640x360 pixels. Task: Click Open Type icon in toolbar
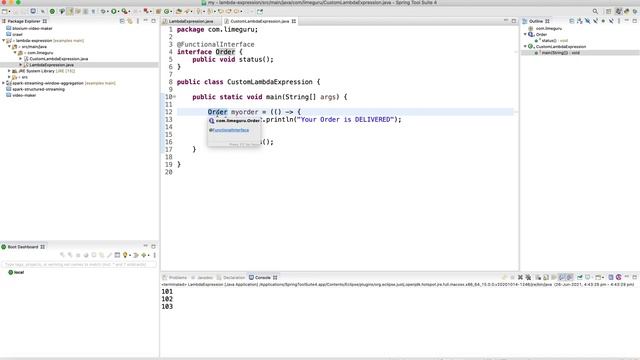point(178,11)
